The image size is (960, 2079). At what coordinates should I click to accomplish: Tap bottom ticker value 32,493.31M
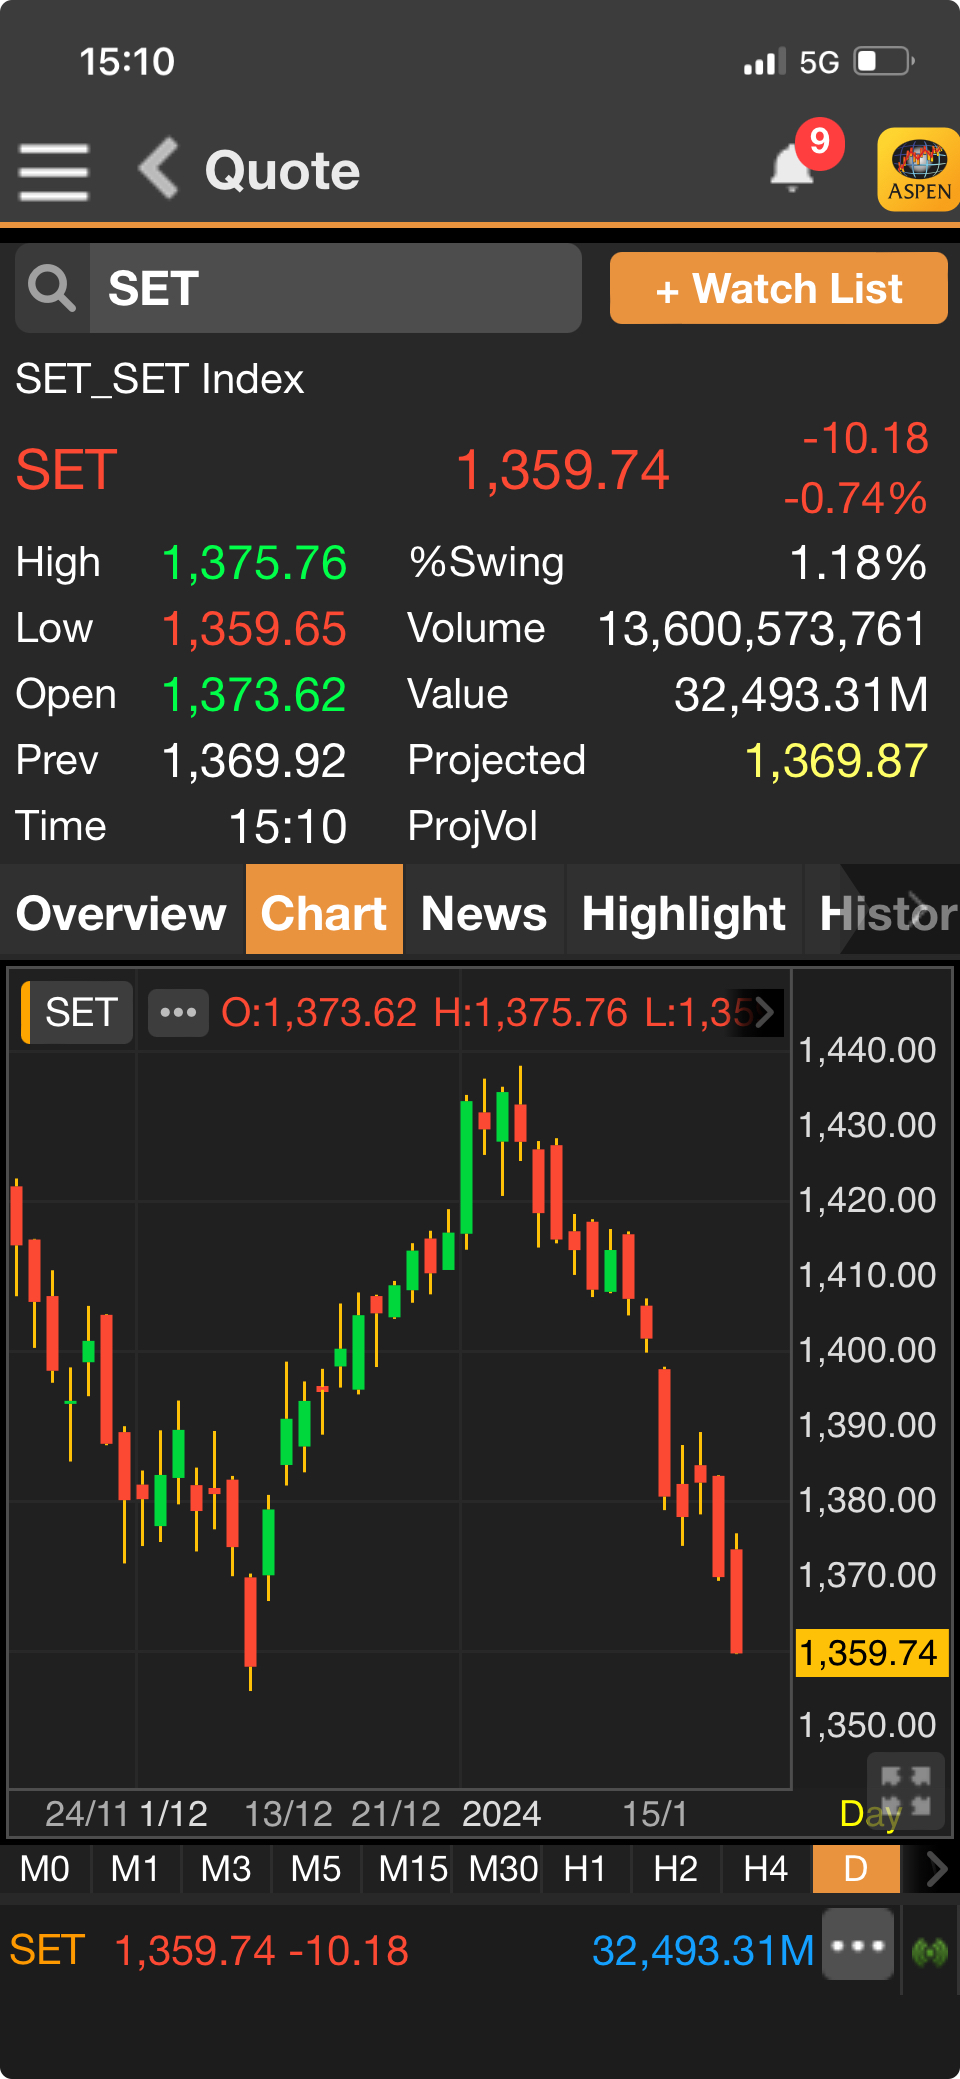point(703,1951)
